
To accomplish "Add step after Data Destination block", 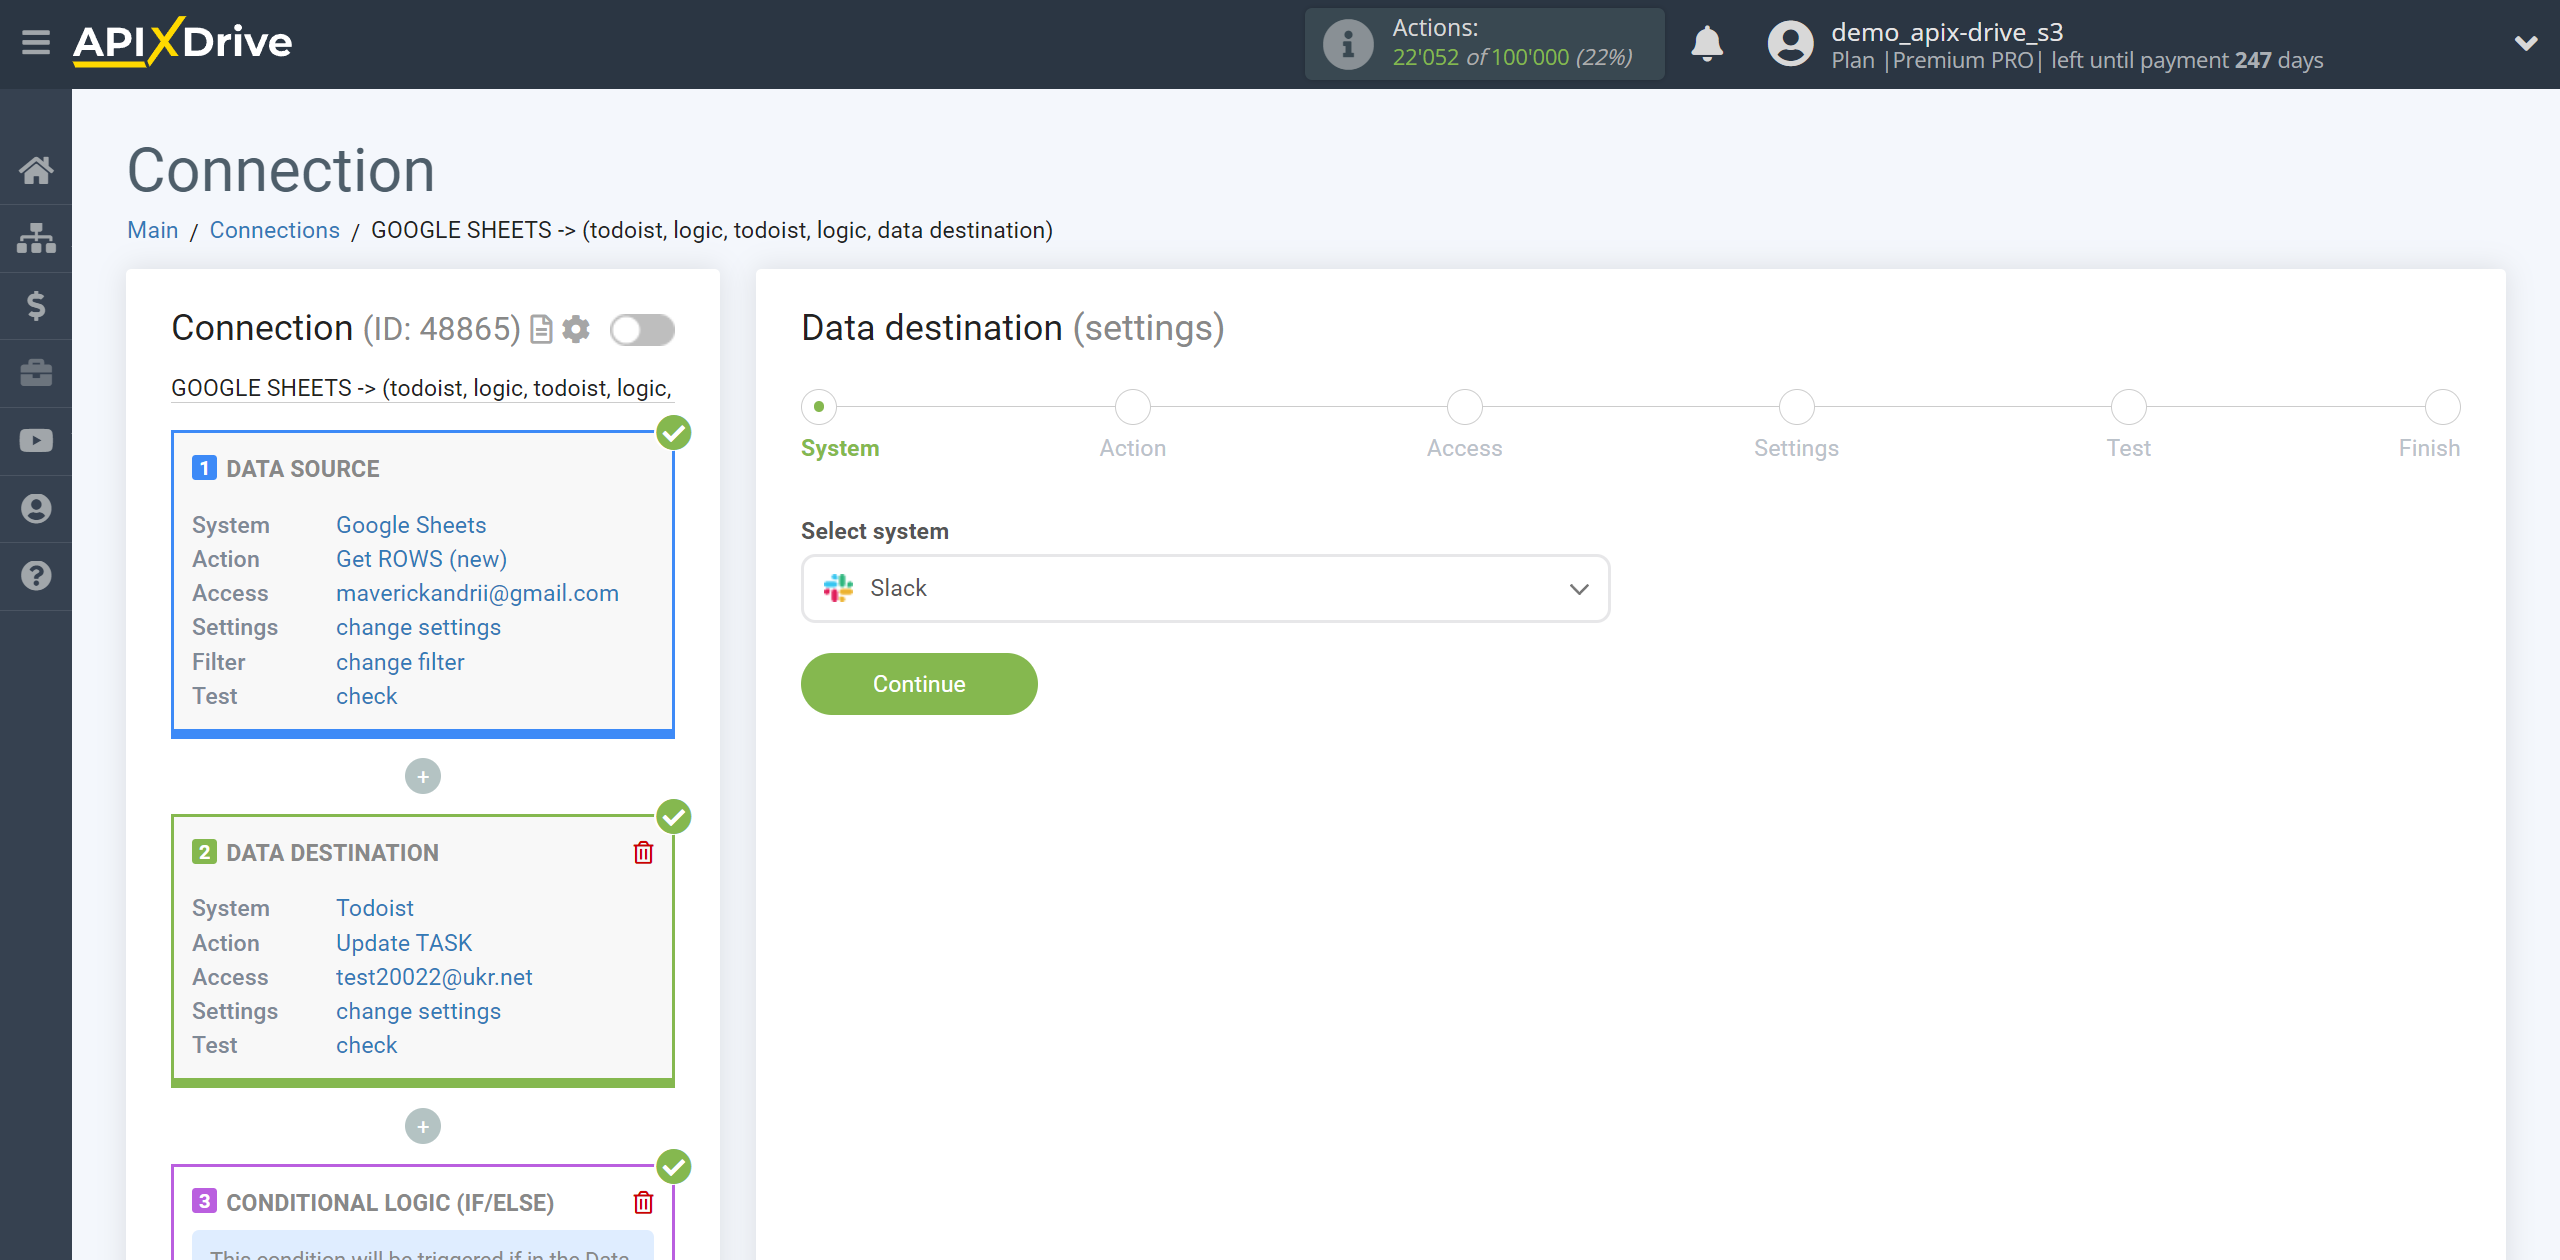I will tap(423, 1126).
